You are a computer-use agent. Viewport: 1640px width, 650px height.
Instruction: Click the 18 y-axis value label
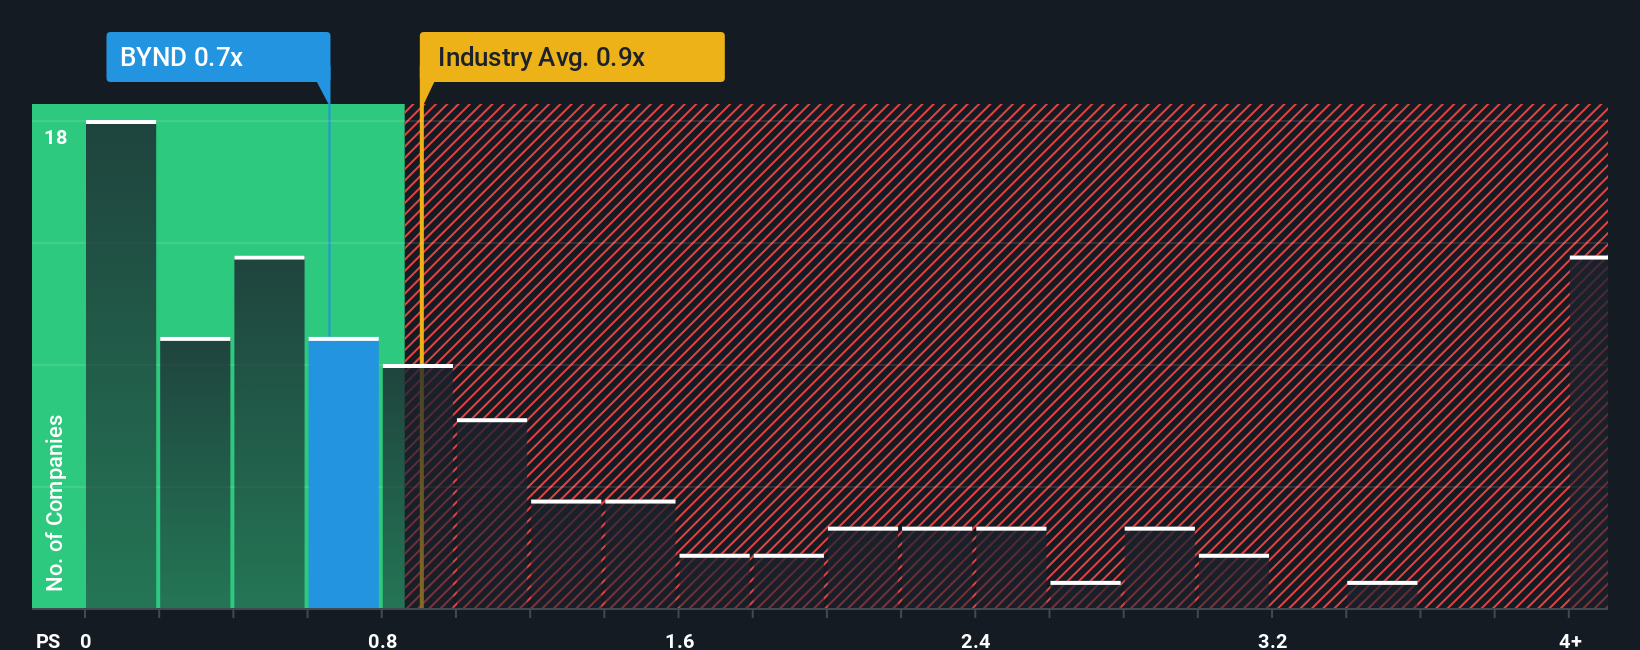(x=56, y=137)
